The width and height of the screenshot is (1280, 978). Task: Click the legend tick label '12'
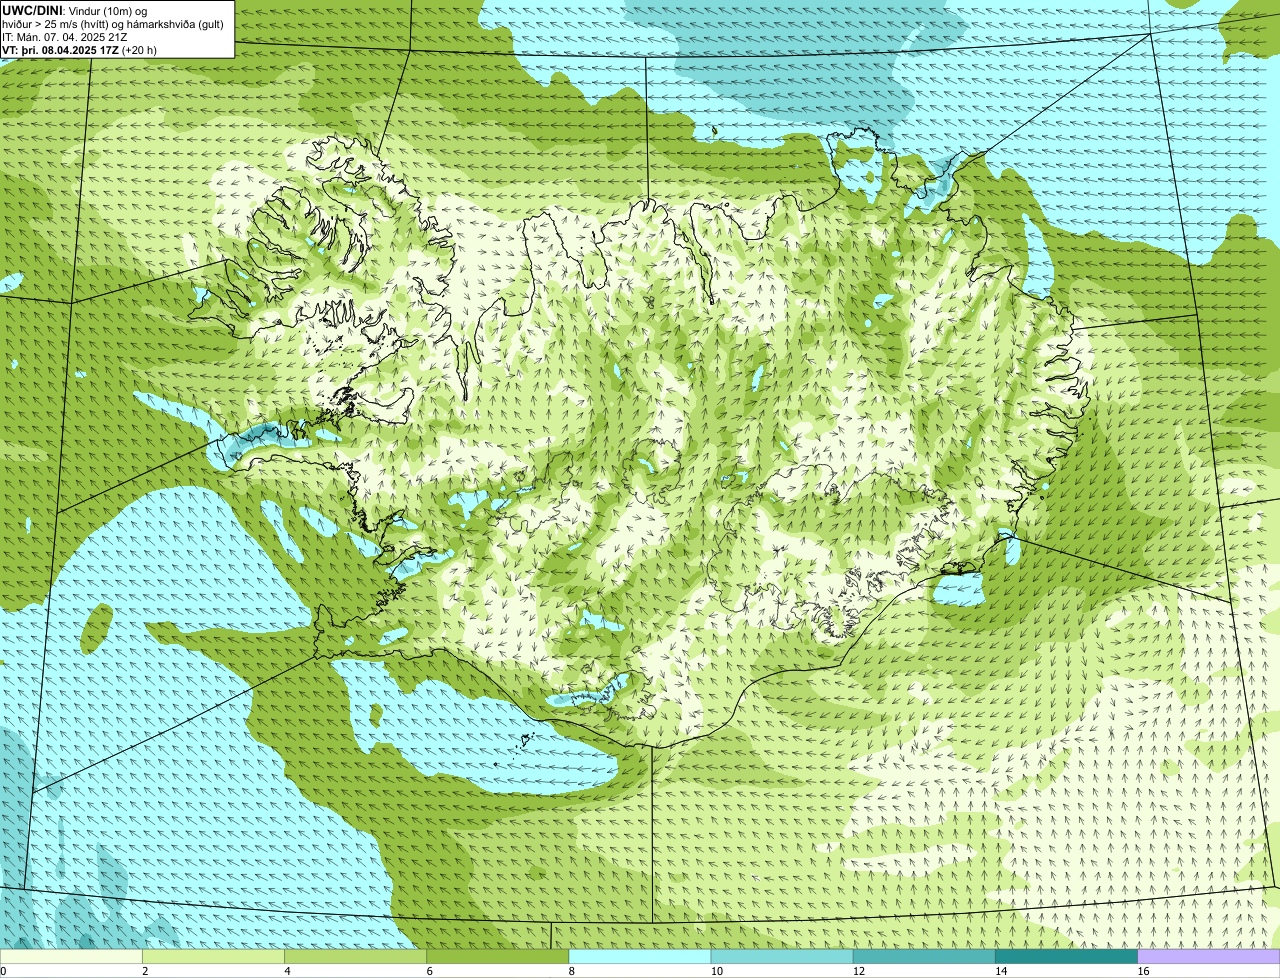[858, 971]
